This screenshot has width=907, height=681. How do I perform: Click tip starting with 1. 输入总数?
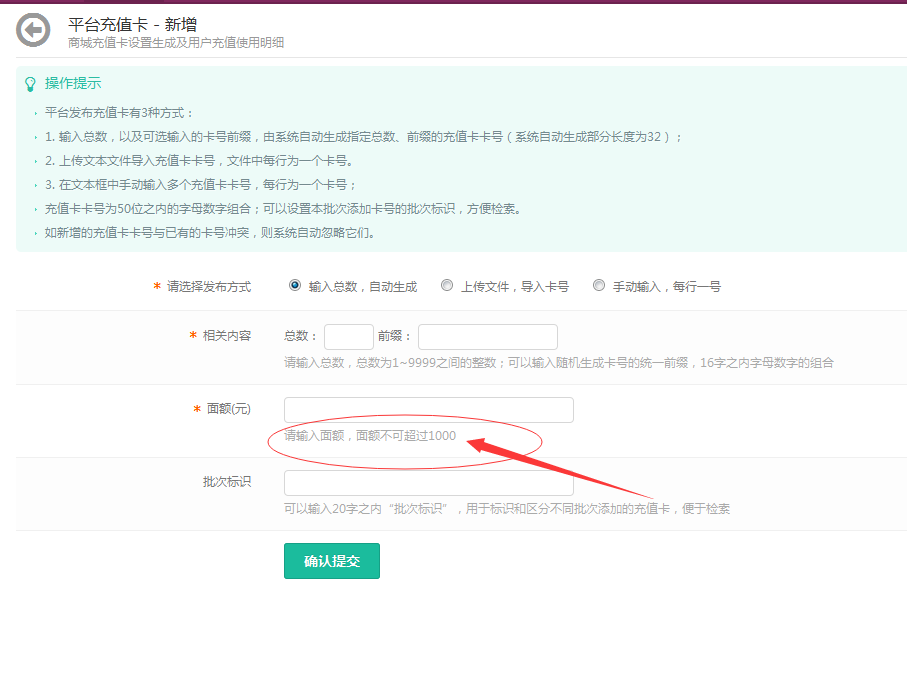[x=364, y=137]
